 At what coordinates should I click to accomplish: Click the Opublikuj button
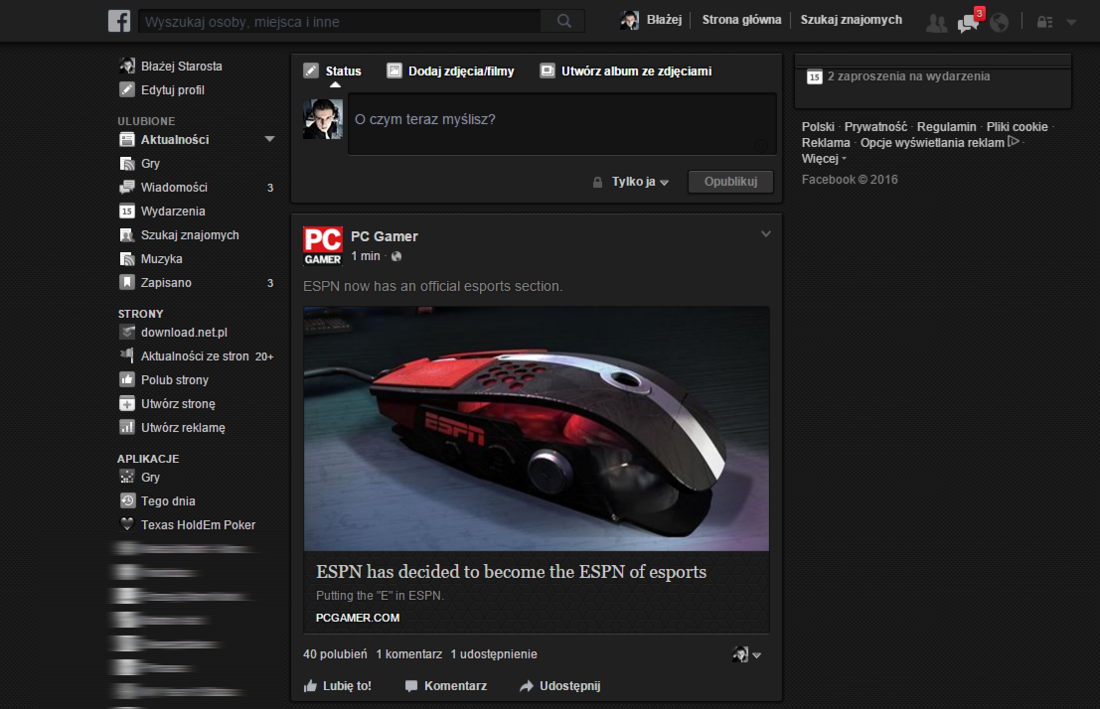730,182
